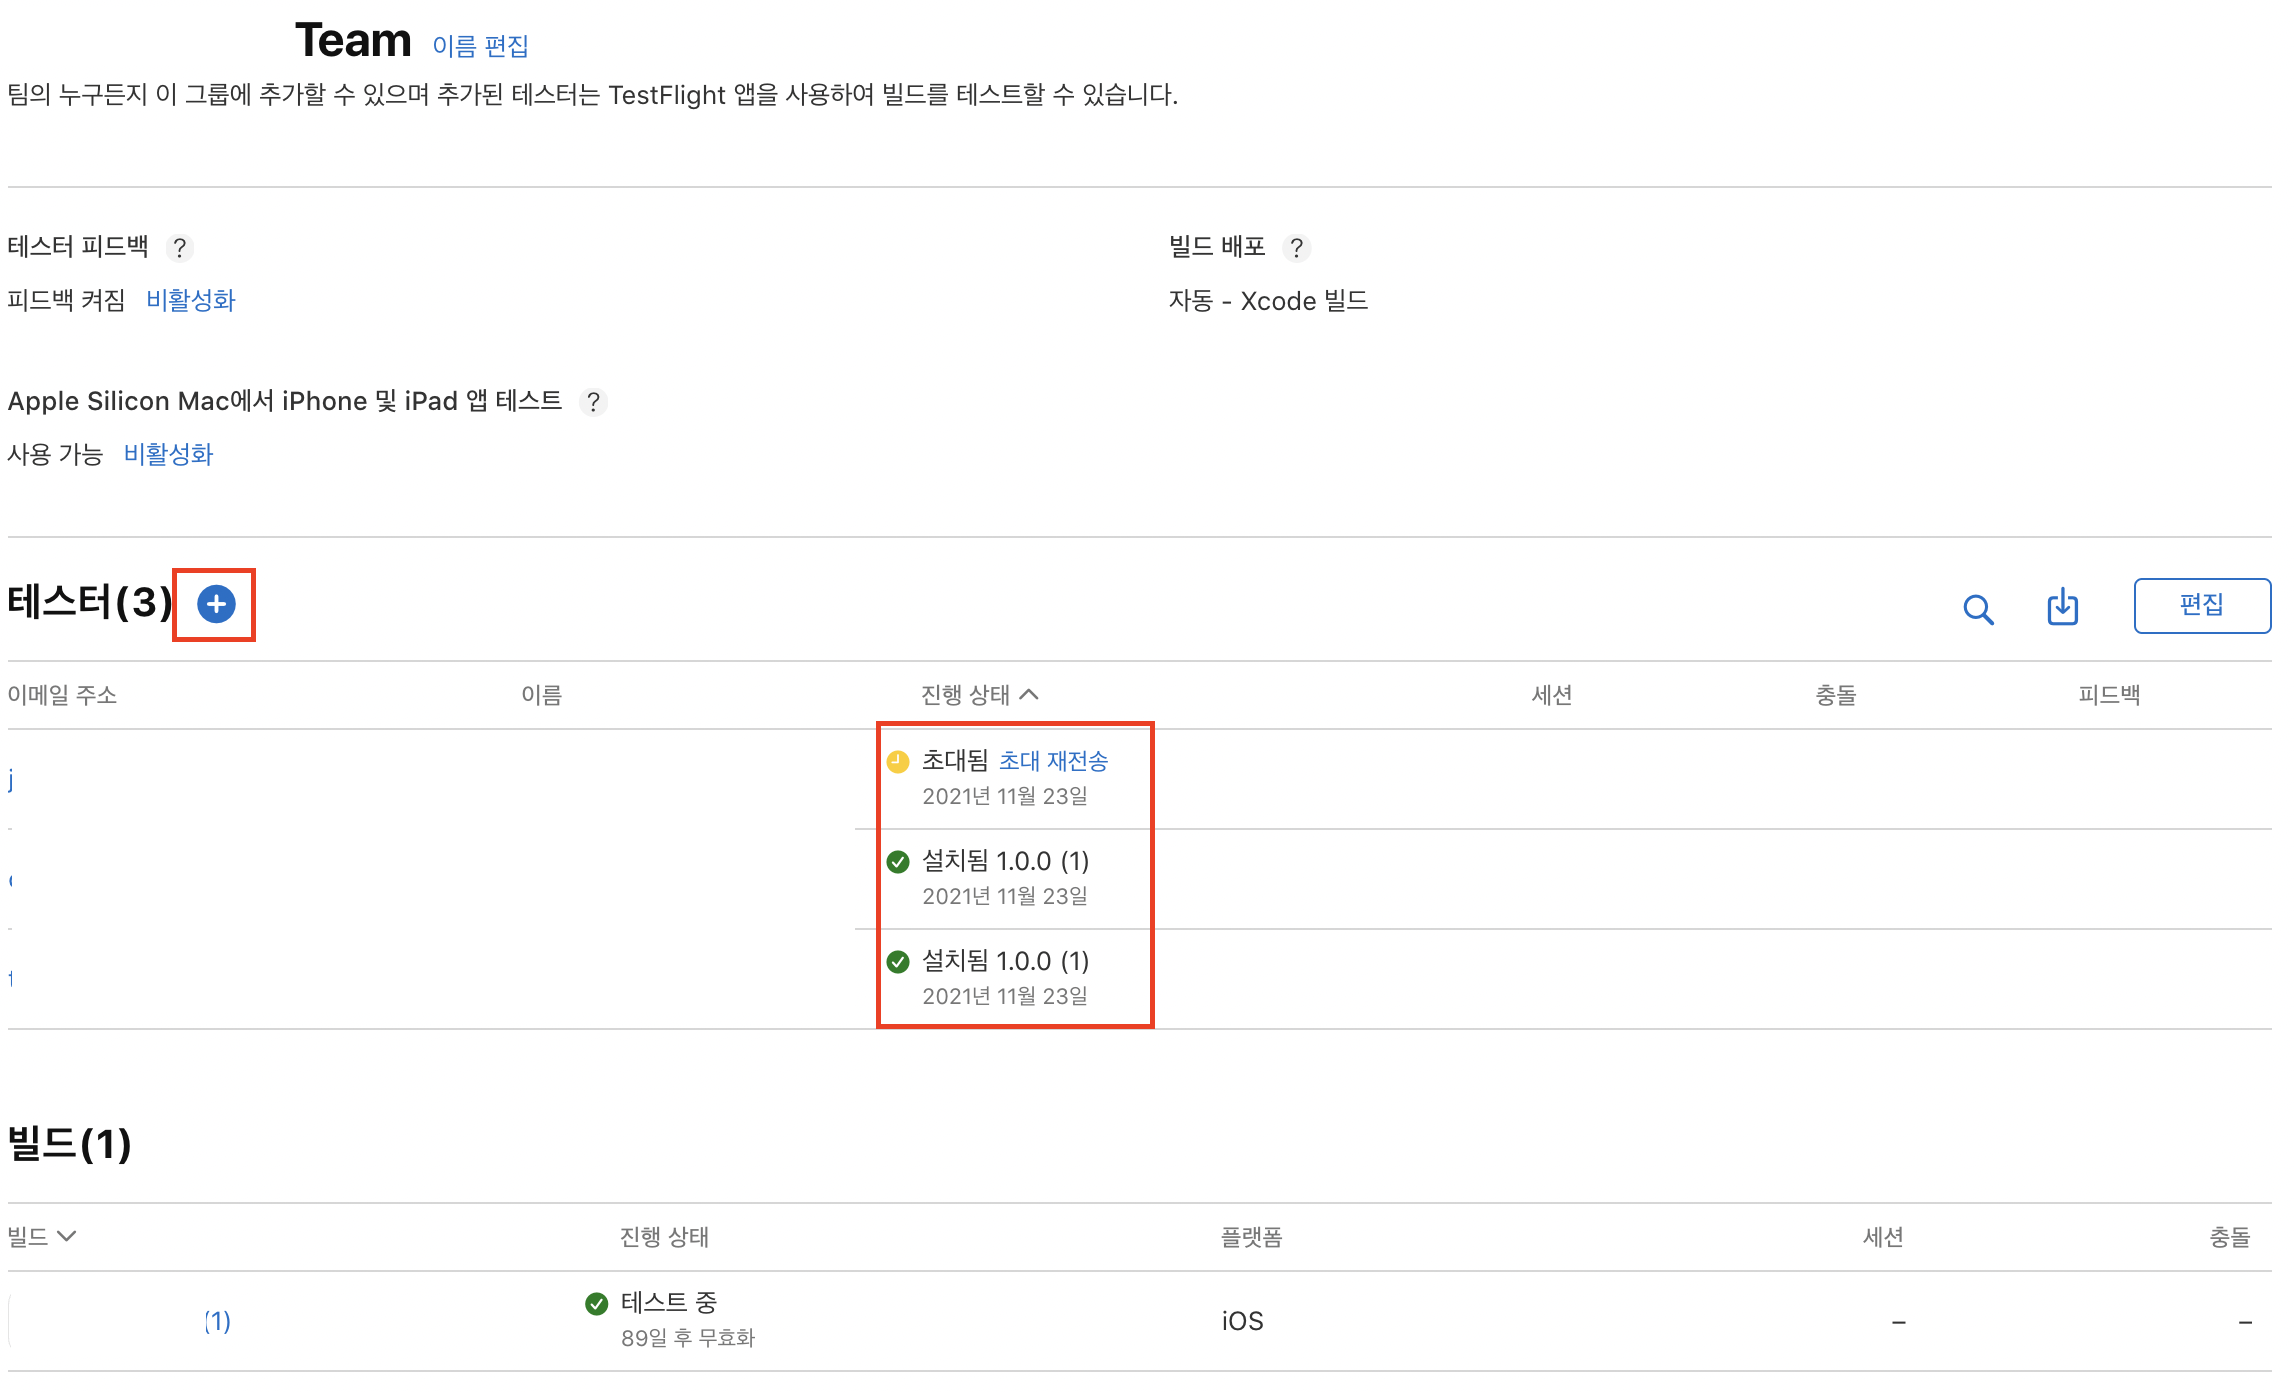Click the 피드백 column header

(2109, 695)
